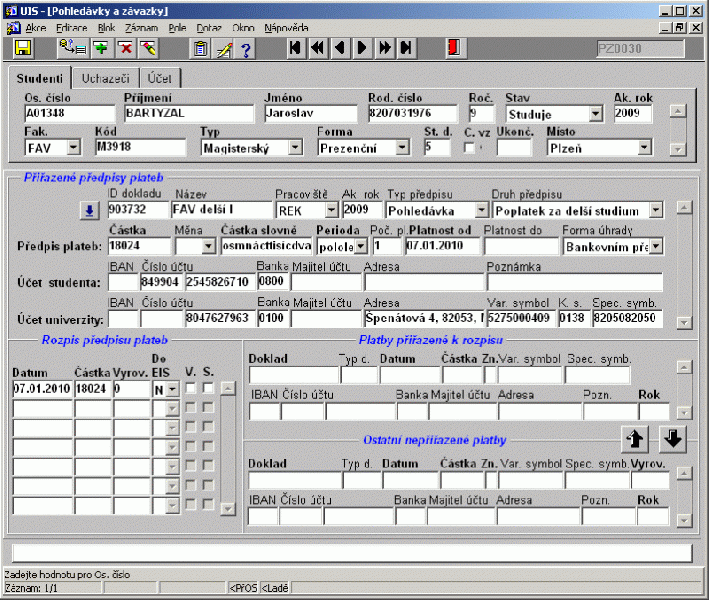Open the Forma úhrady dropdown
The width and height of the screenshot is (709, 600).
click(656, 246)
